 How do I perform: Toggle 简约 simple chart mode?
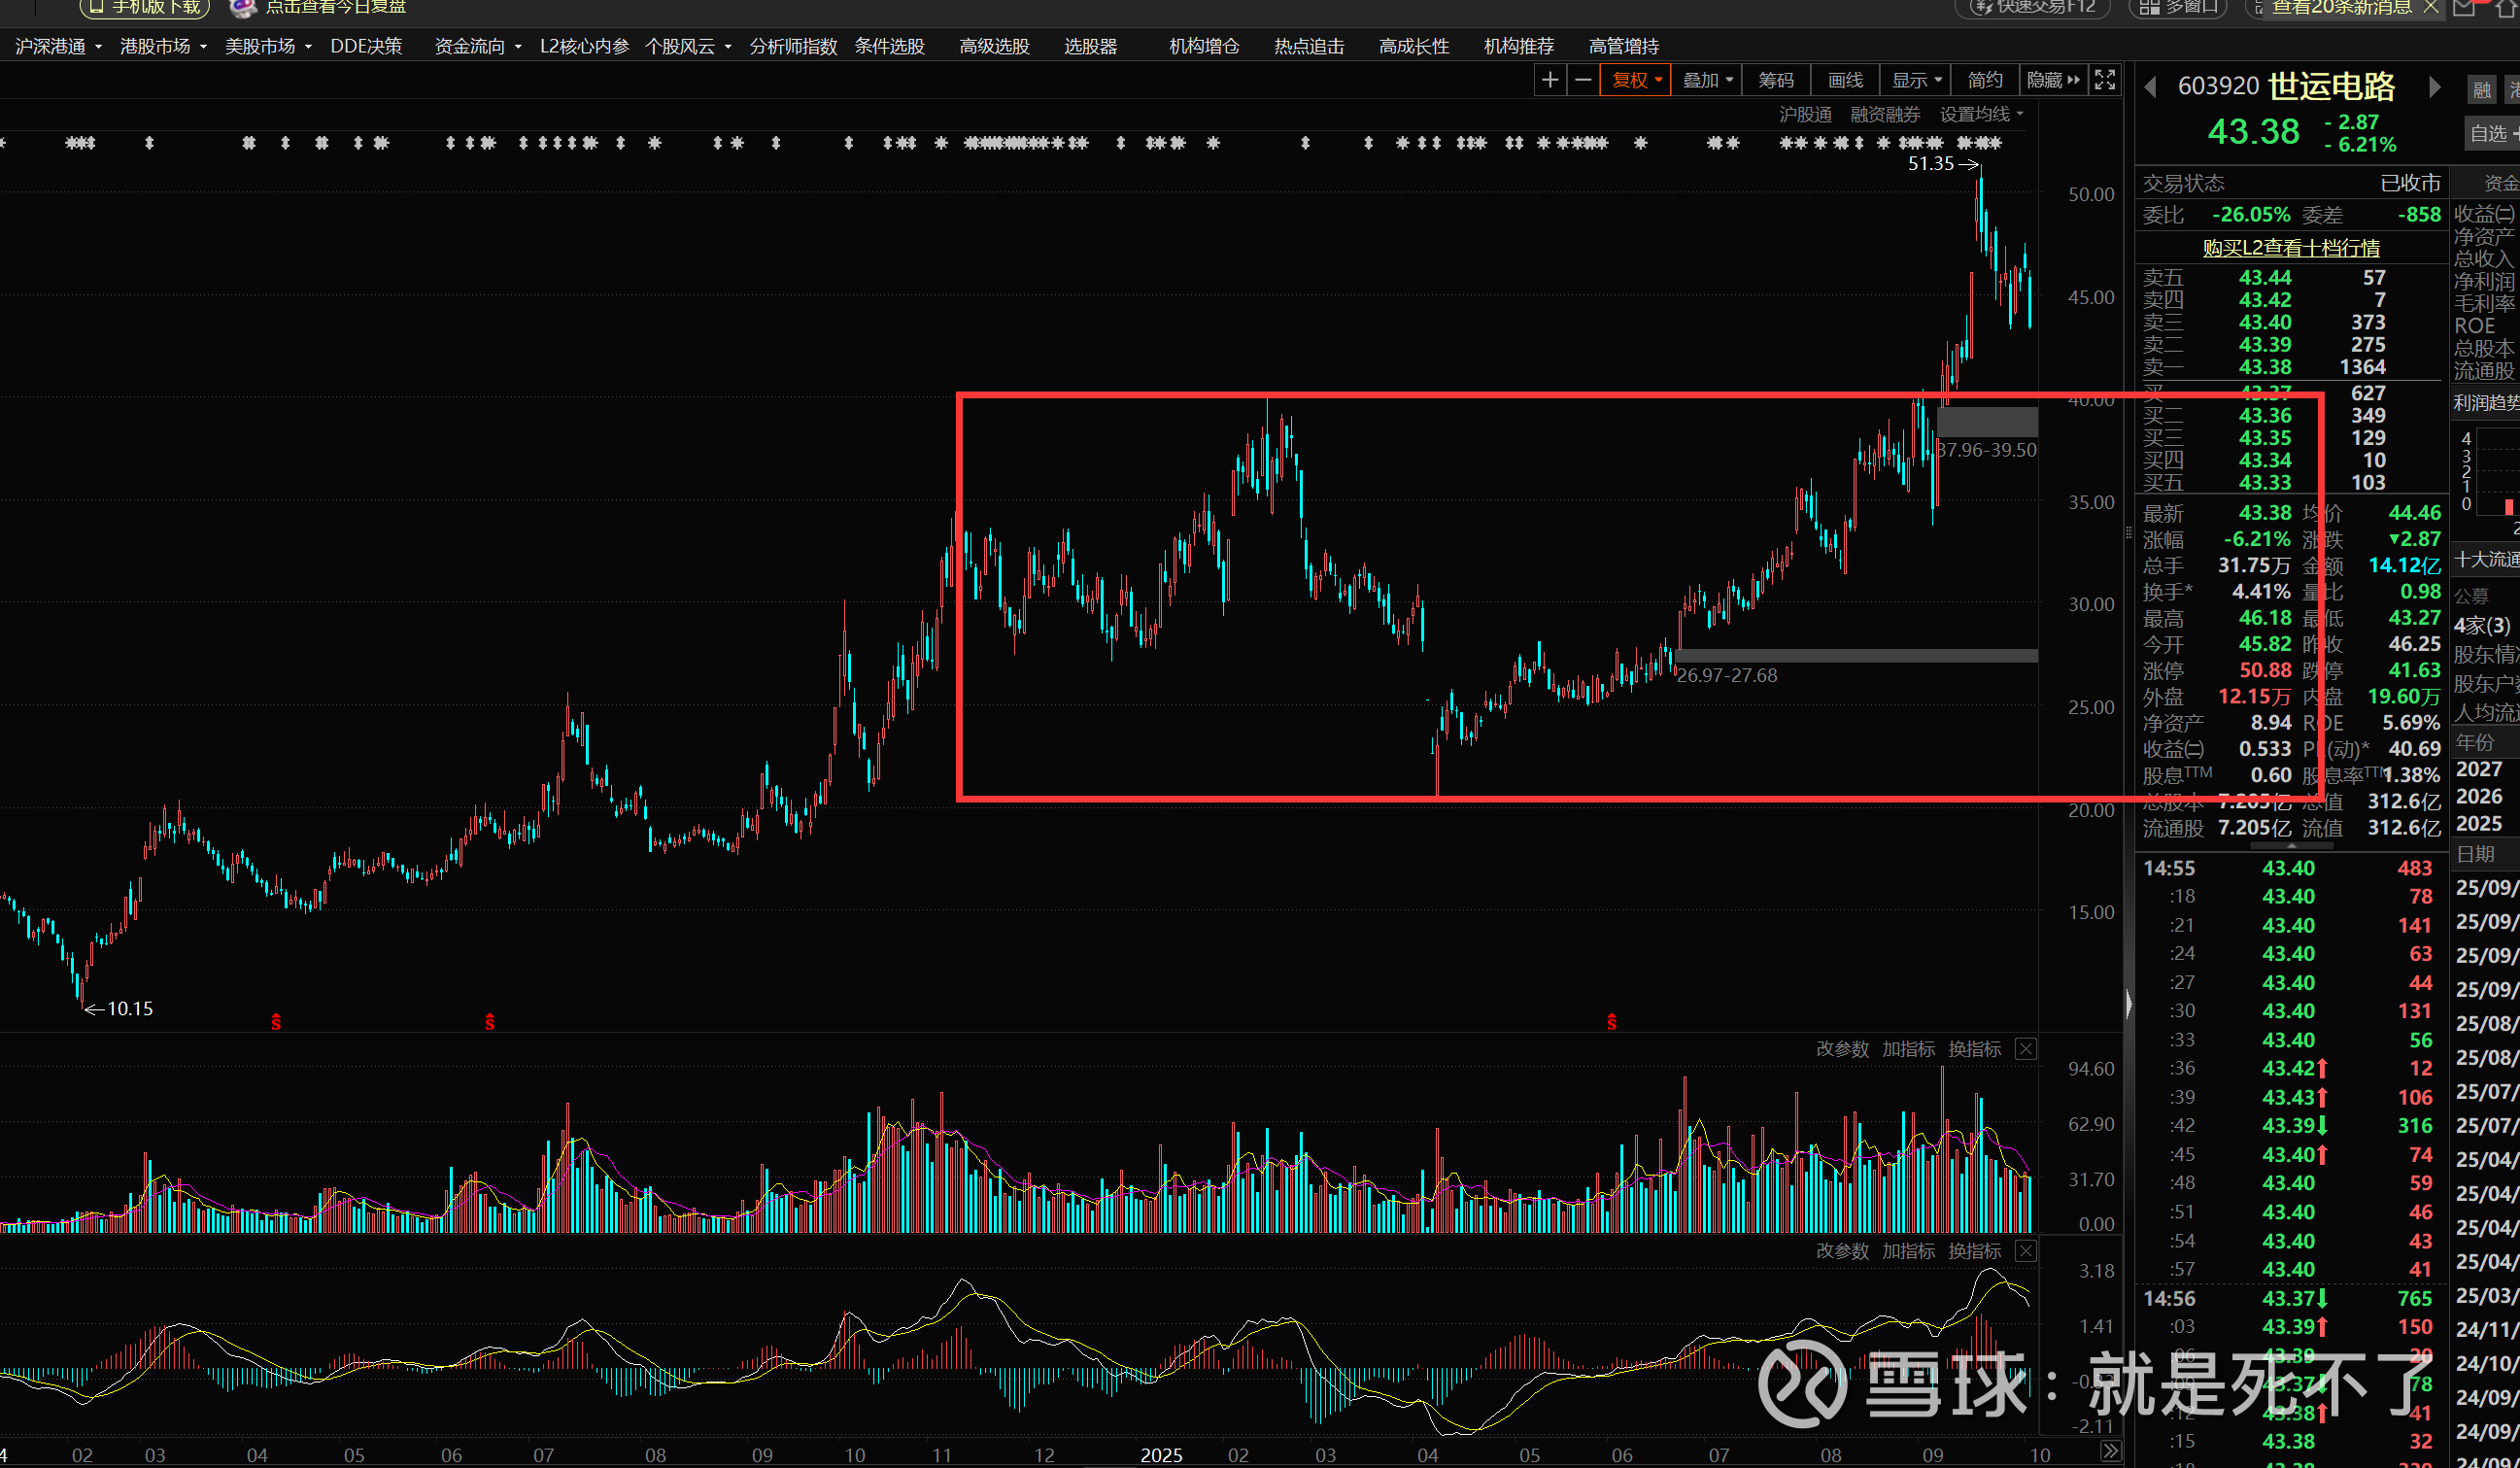coord(1984,80)
